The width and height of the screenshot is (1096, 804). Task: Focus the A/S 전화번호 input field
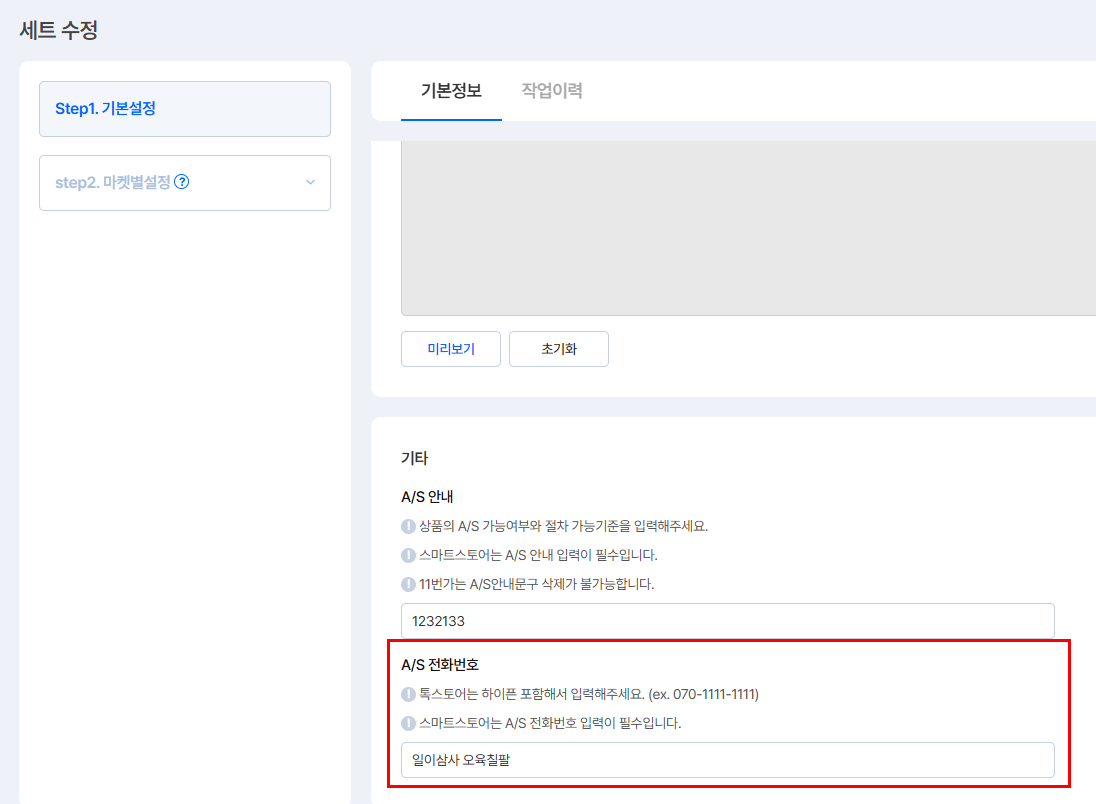point(728,760)
